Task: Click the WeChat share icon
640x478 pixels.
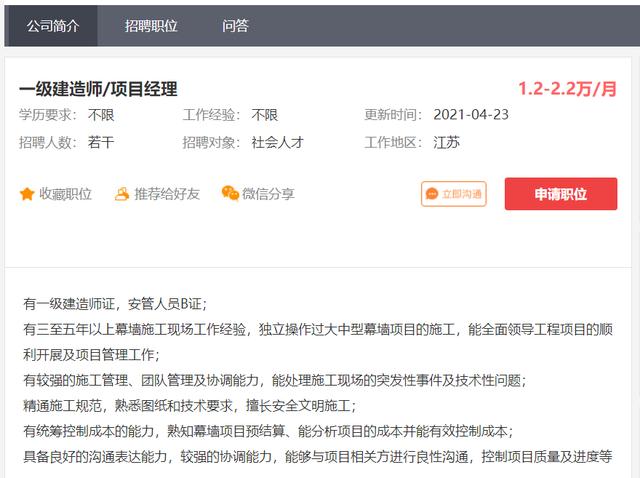Action: [x=230, y=193]
